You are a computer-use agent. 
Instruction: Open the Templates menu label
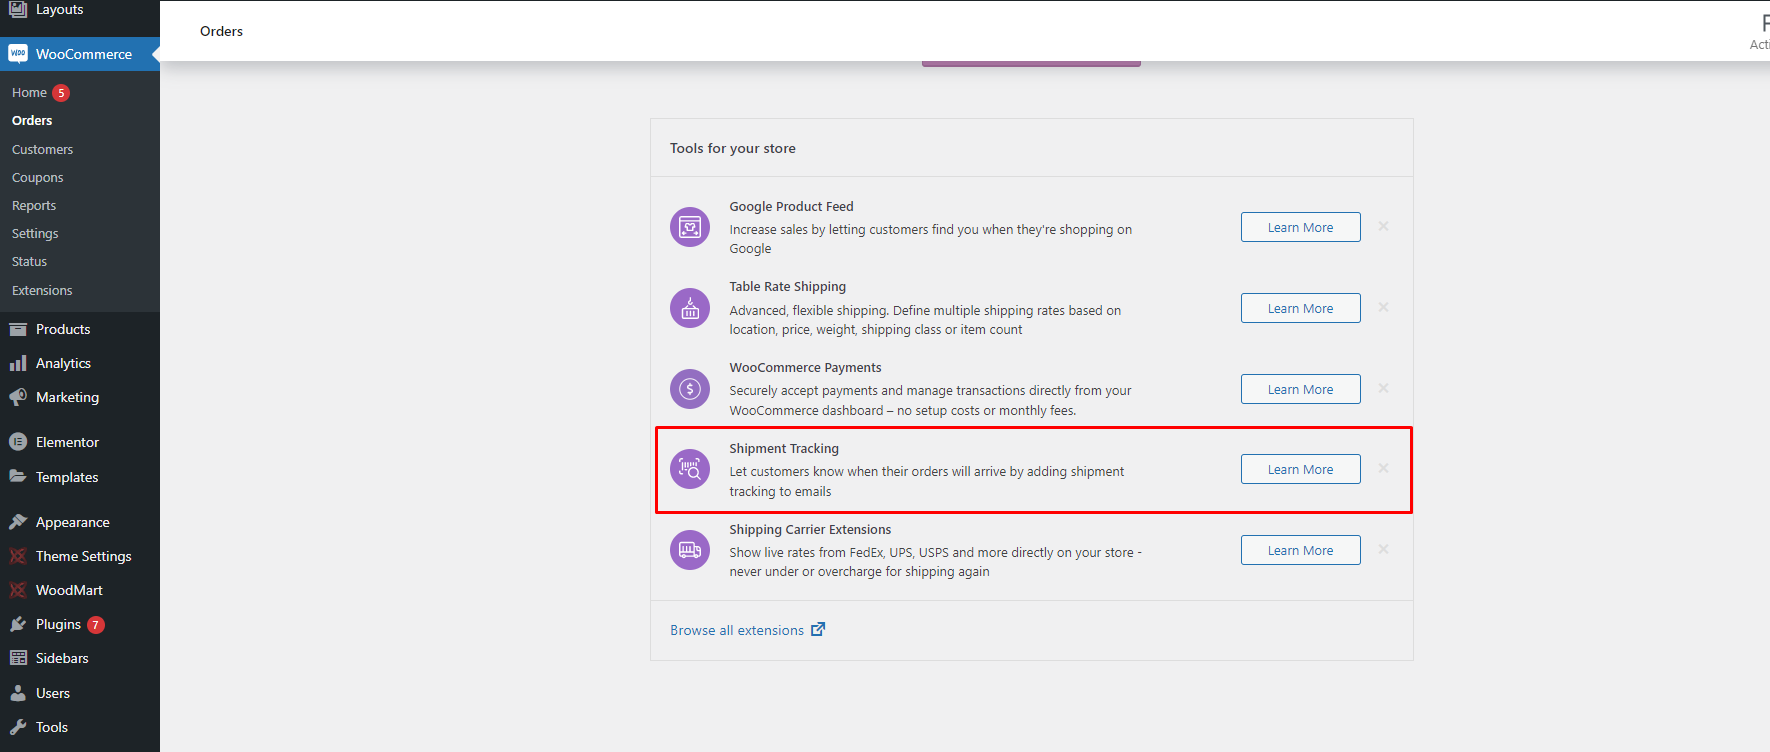67,477
